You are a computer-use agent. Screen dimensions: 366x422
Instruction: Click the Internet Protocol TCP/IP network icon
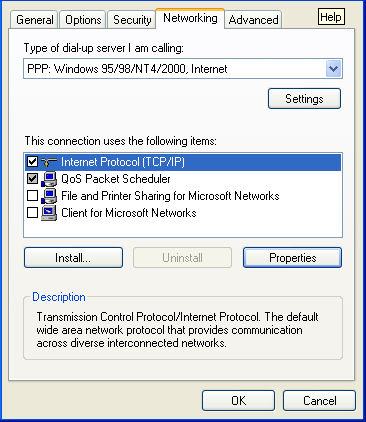[x=49, y=162]
